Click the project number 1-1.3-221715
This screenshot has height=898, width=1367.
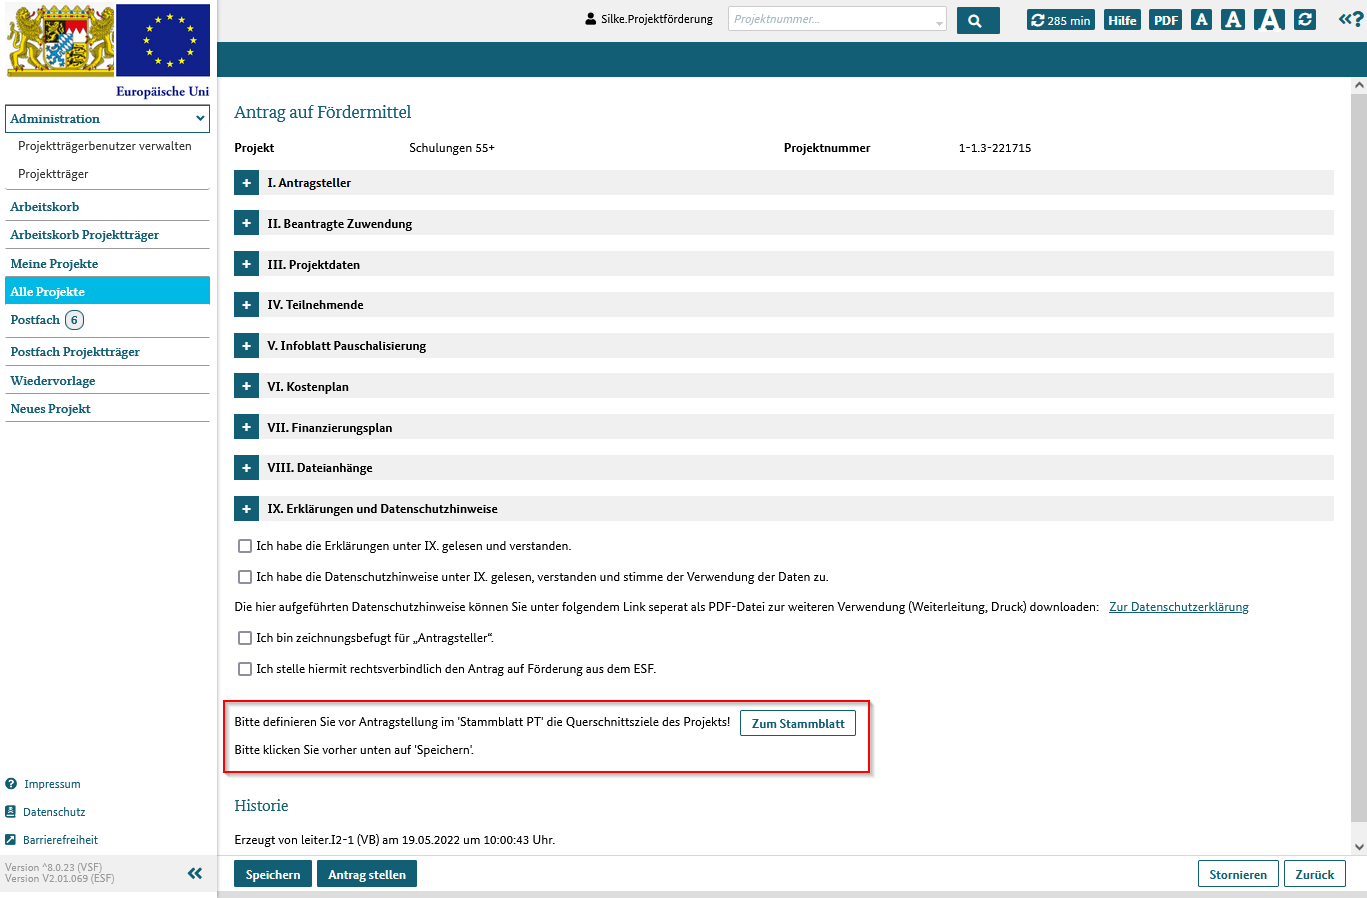coord(995,148)
